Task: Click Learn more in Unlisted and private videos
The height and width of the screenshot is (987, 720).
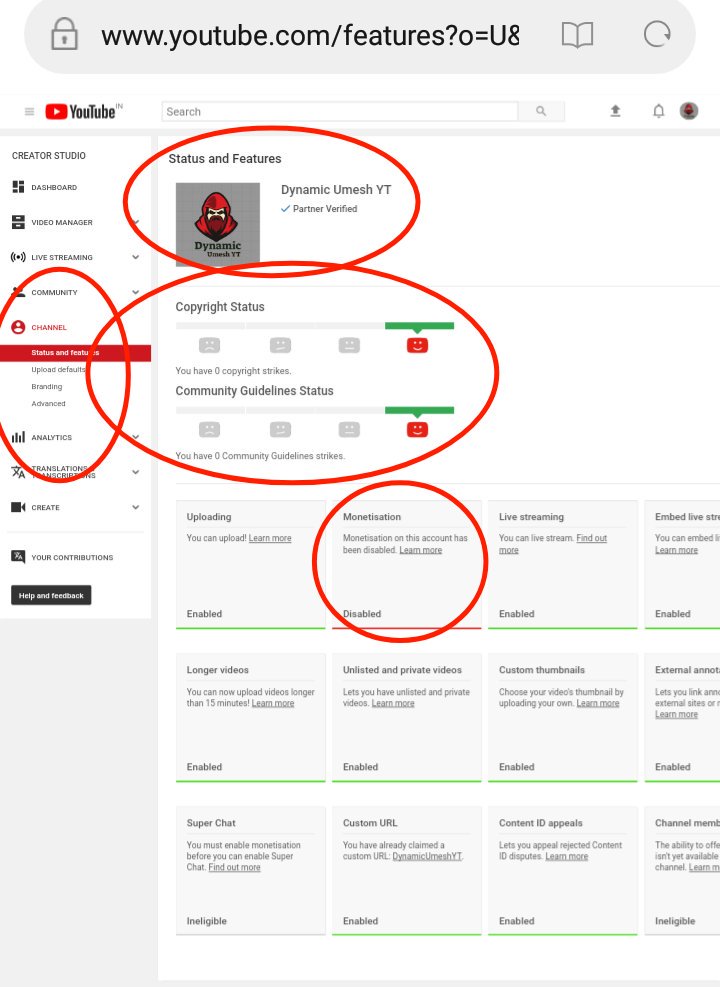Action: [393, 703]
